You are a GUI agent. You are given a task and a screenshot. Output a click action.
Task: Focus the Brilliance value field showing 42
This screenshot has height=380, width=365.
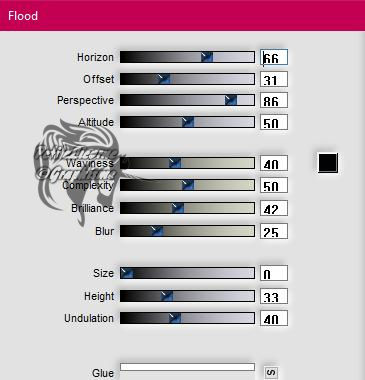point(274,208)
